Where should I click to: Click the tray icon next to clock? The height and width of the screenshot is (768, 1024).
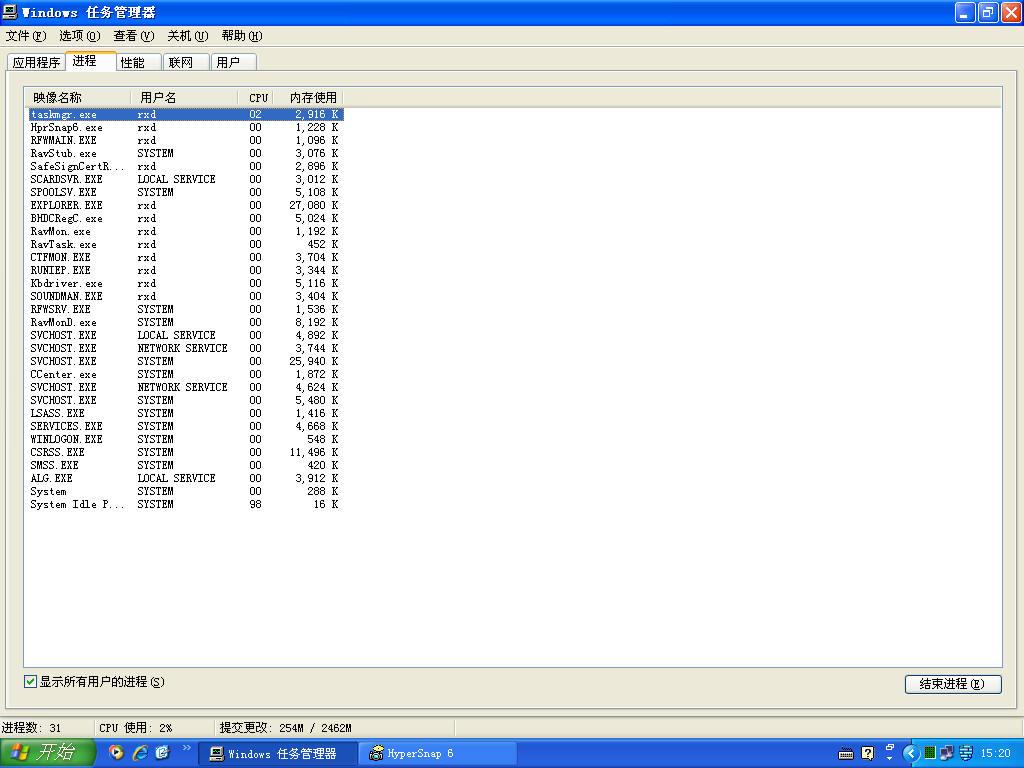(x=965, y=754)
